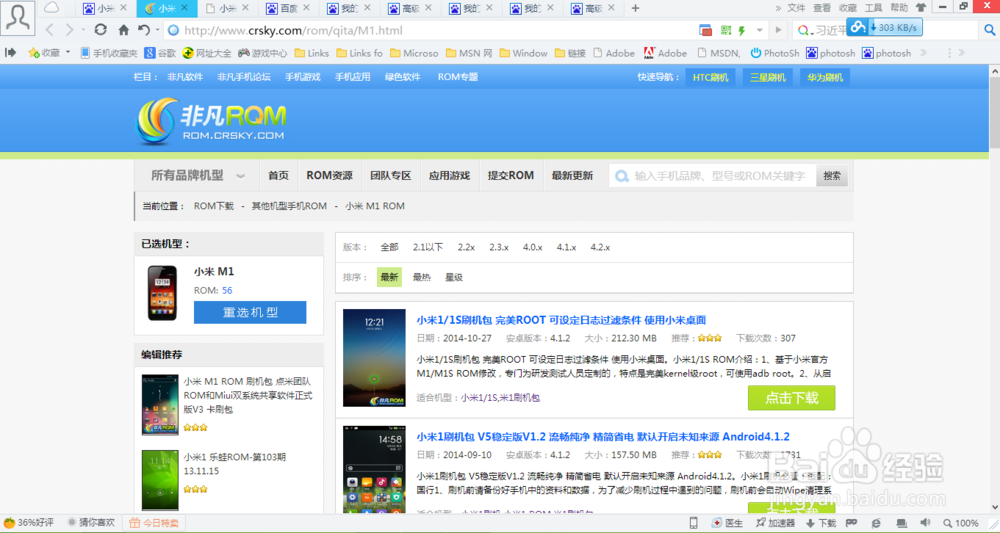Click the user avatar icon
The image size is (1000, 533).
(18, 18)
